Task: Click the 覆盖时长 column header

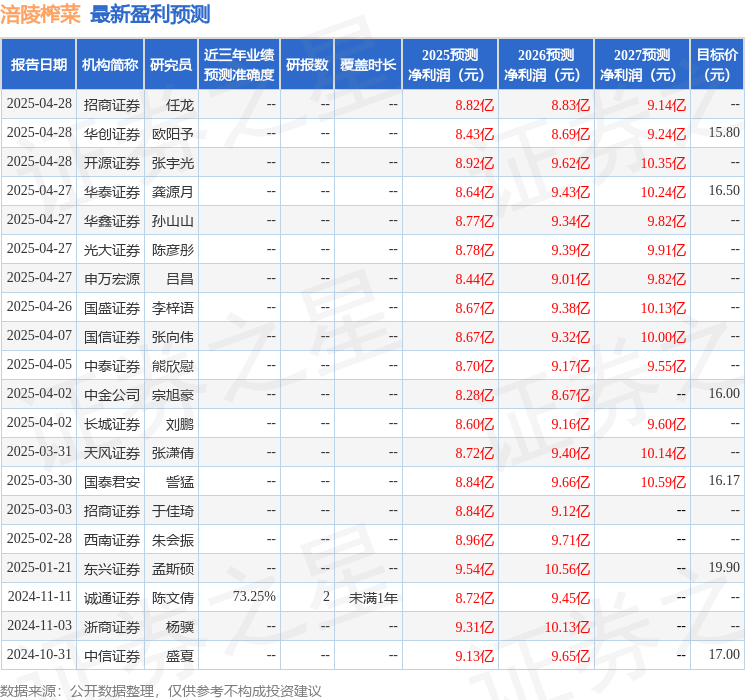Action: coord(368,65)
